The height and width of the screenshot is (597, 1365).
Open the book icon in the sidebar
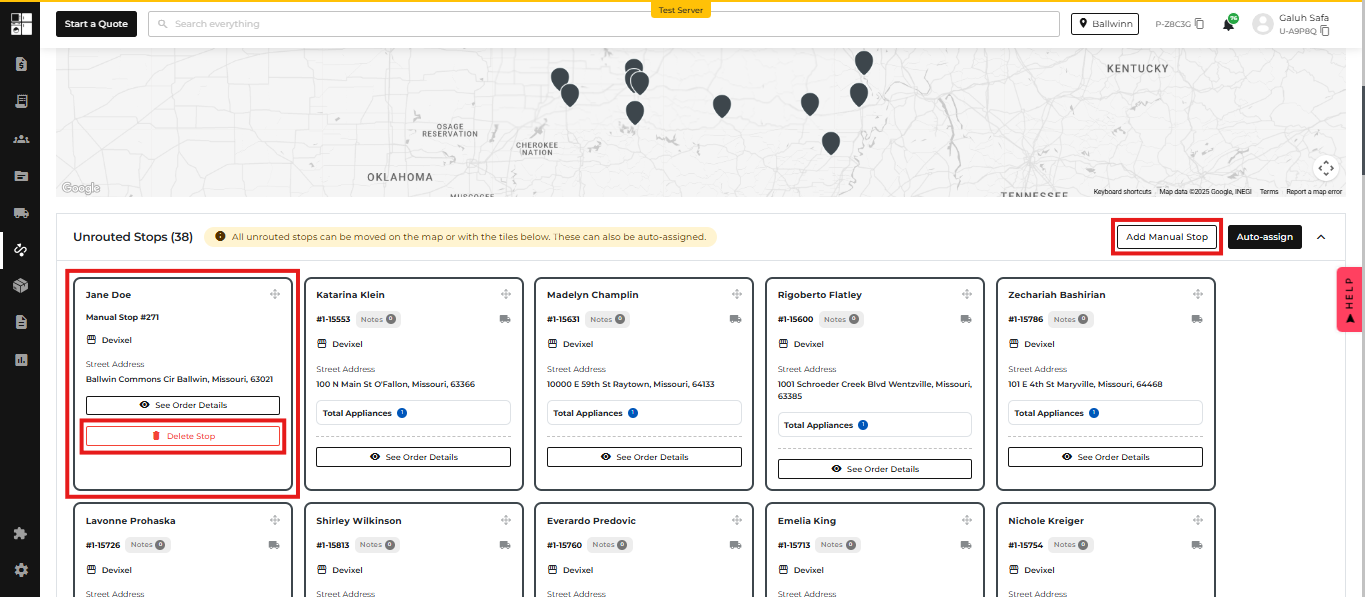pyautogui.click(x=21, y=101)
